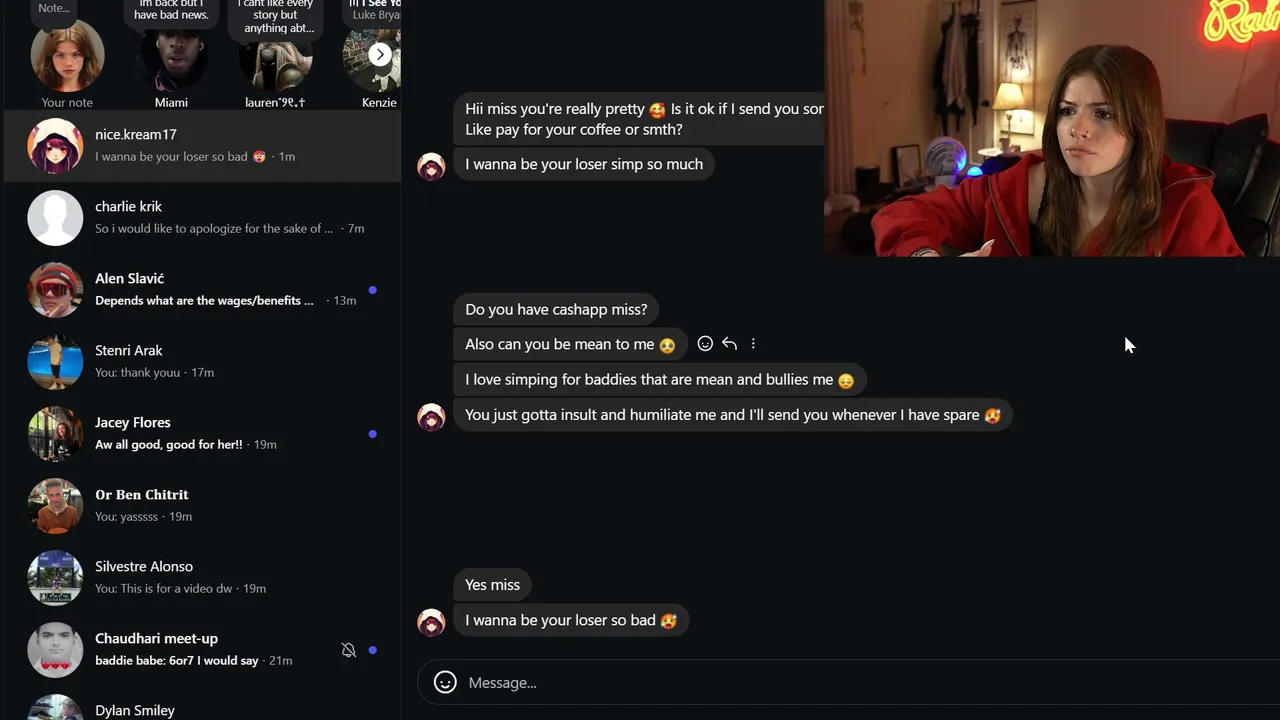This screenshot has height=720, width=1280.
Task: Click sender avatar beside 'loser simp' message
Action: tap(431, 166)
